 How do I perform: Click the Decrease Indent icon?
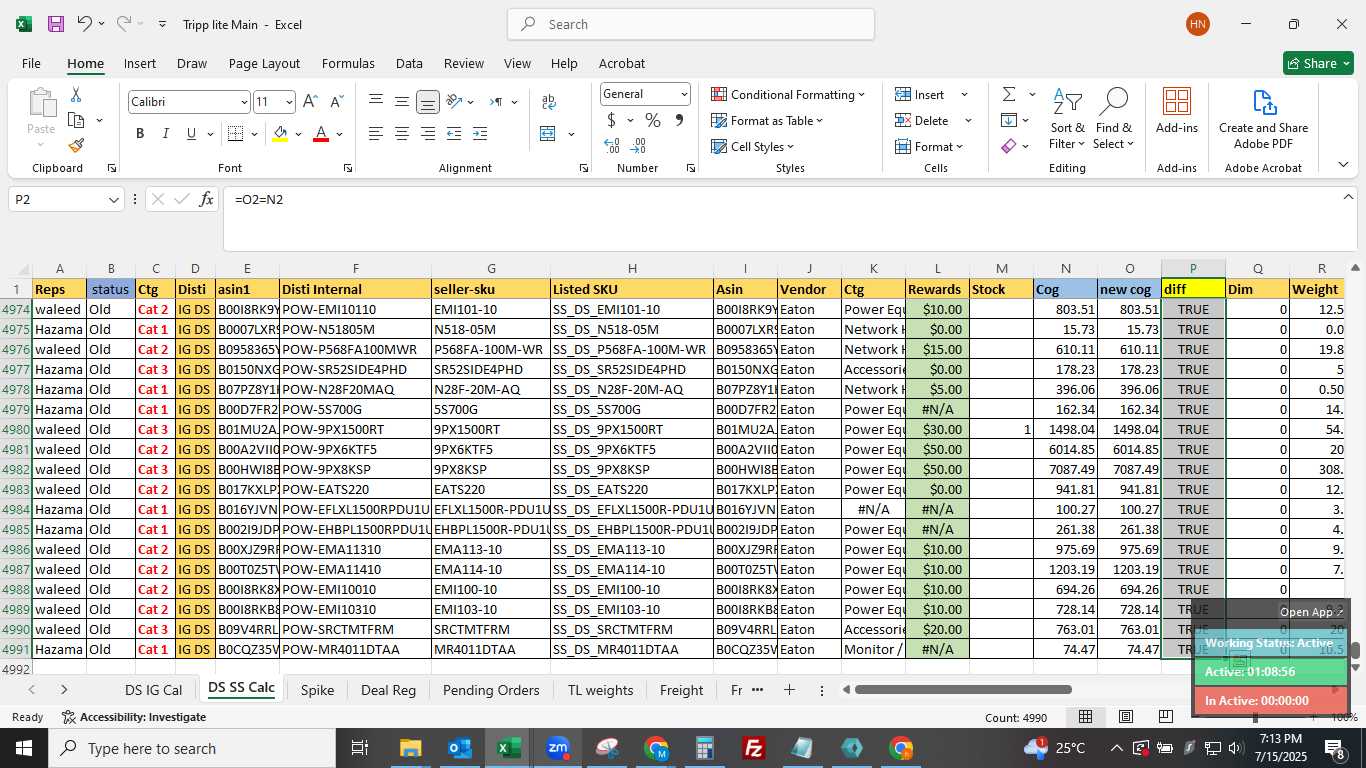click(453, 133)
